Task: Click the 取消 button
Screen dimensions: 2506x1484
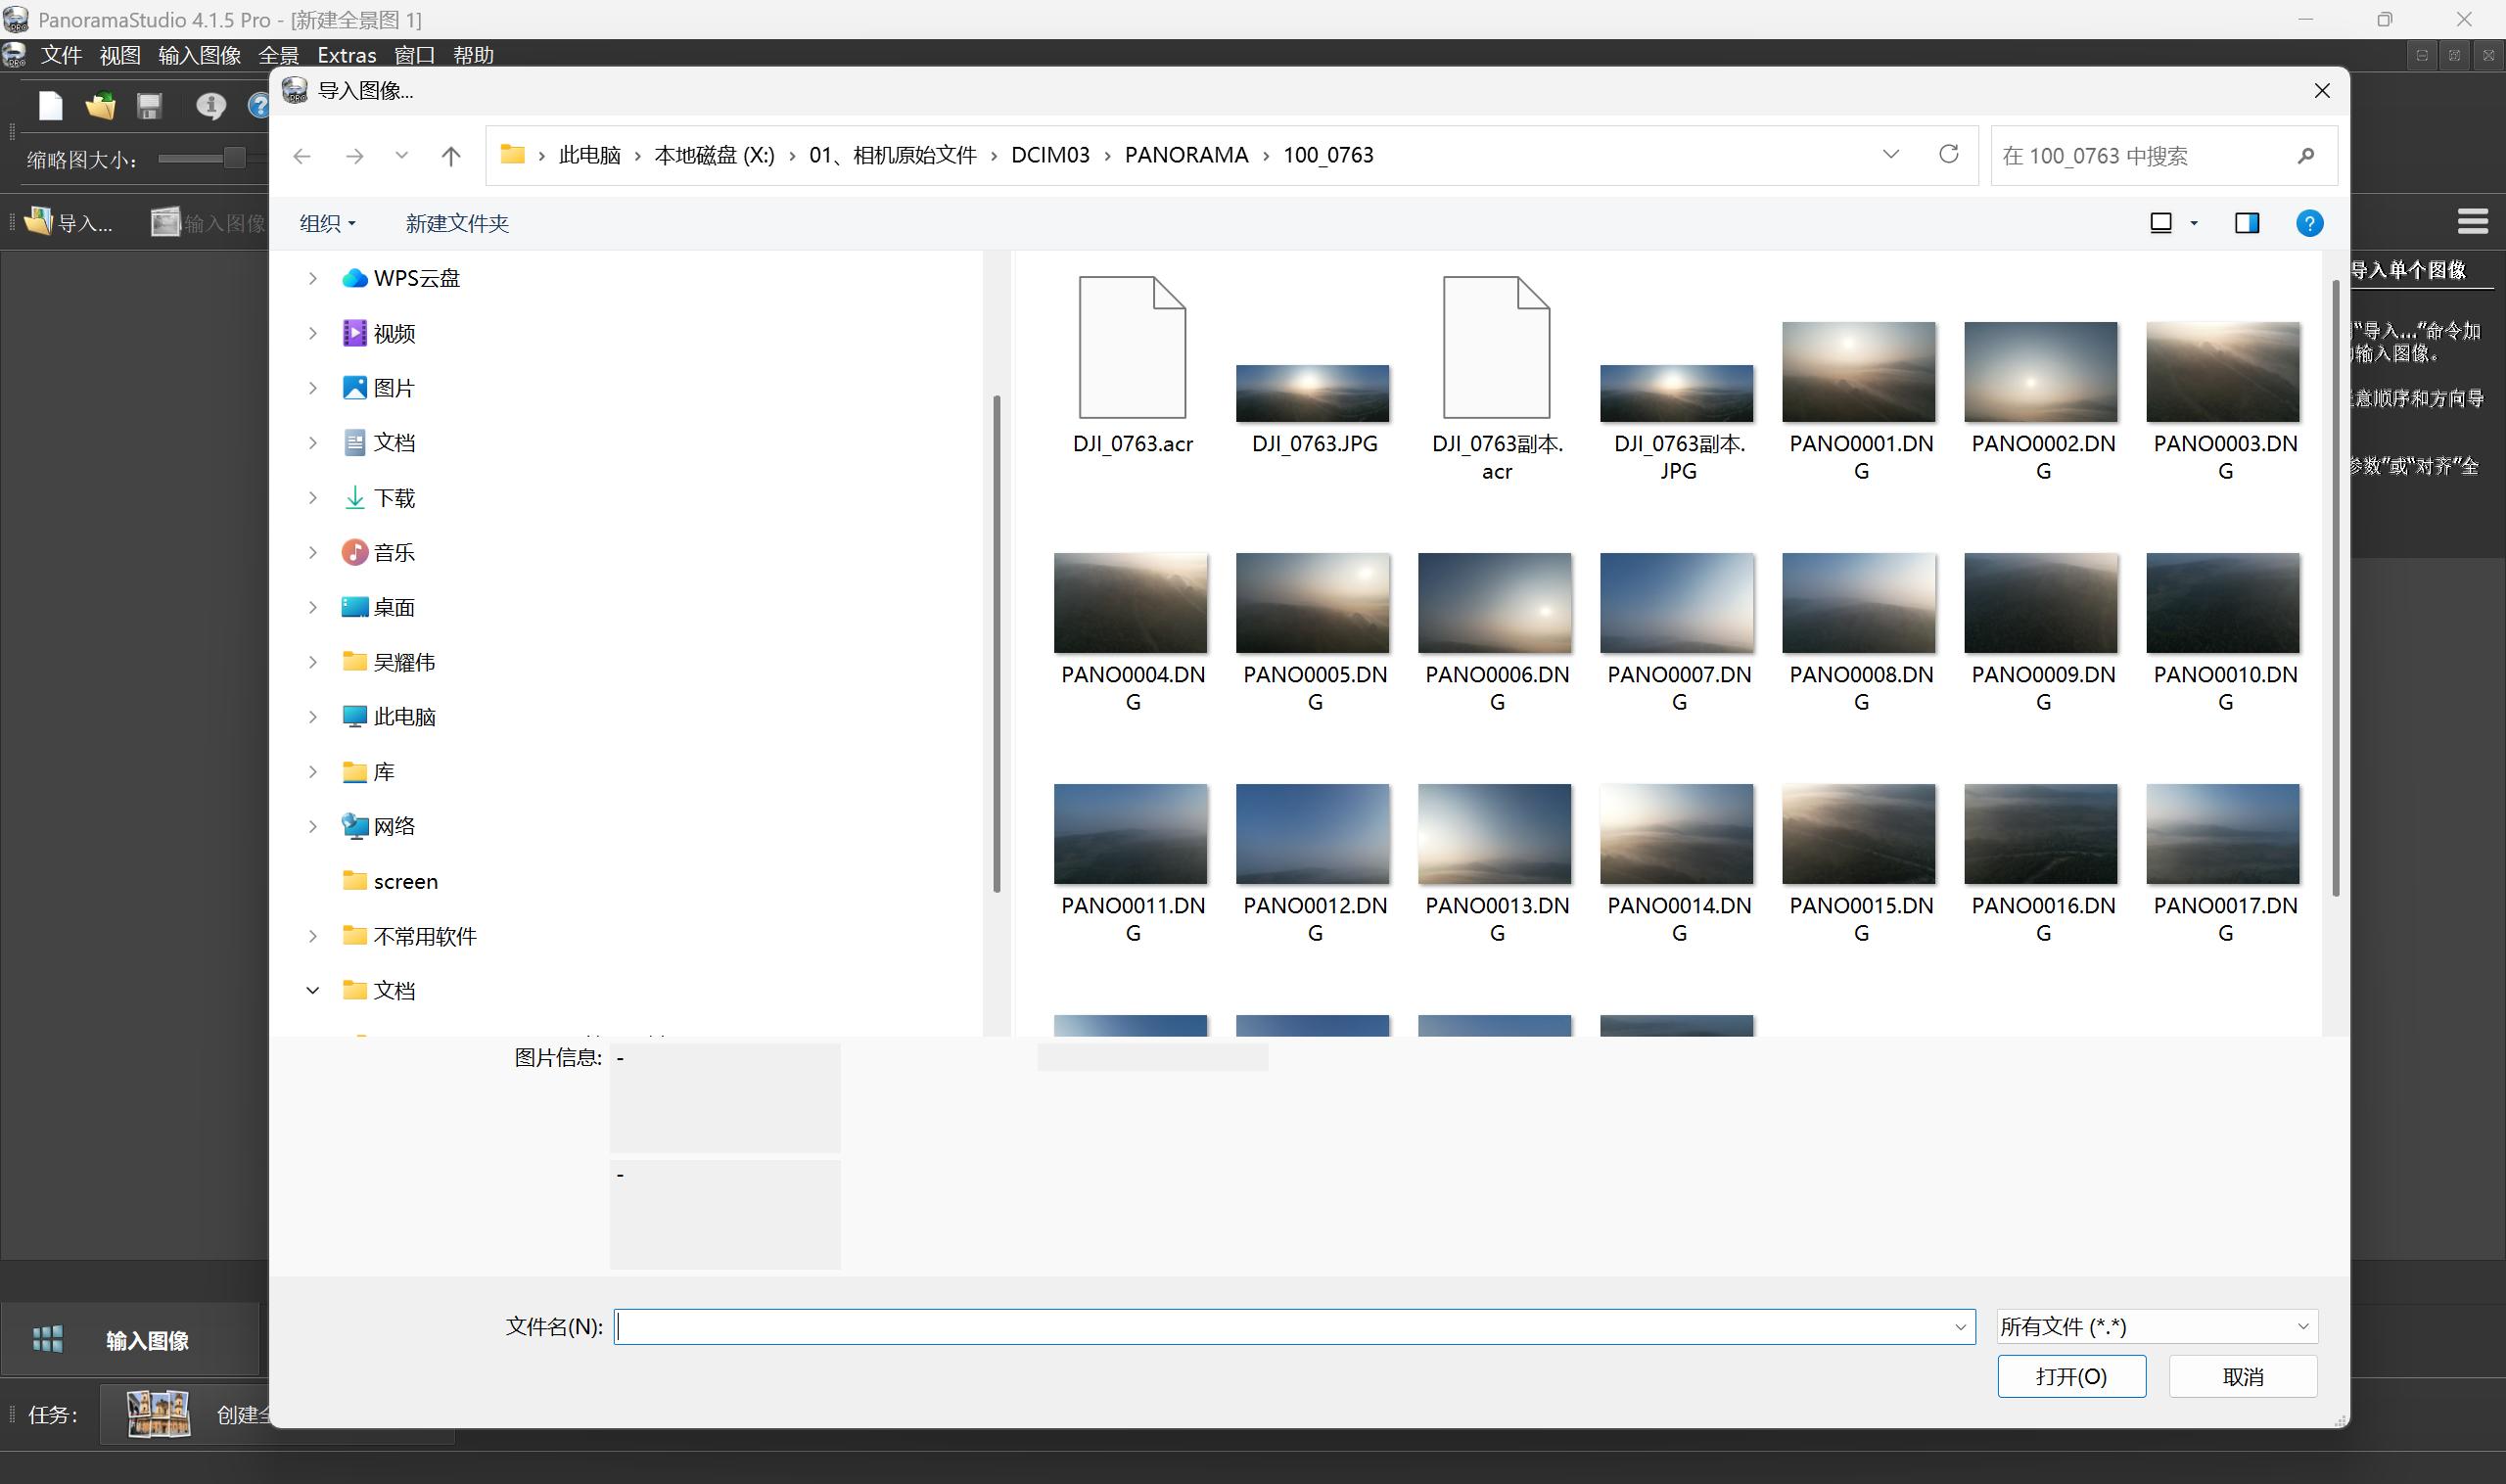Action: 2242,1376
